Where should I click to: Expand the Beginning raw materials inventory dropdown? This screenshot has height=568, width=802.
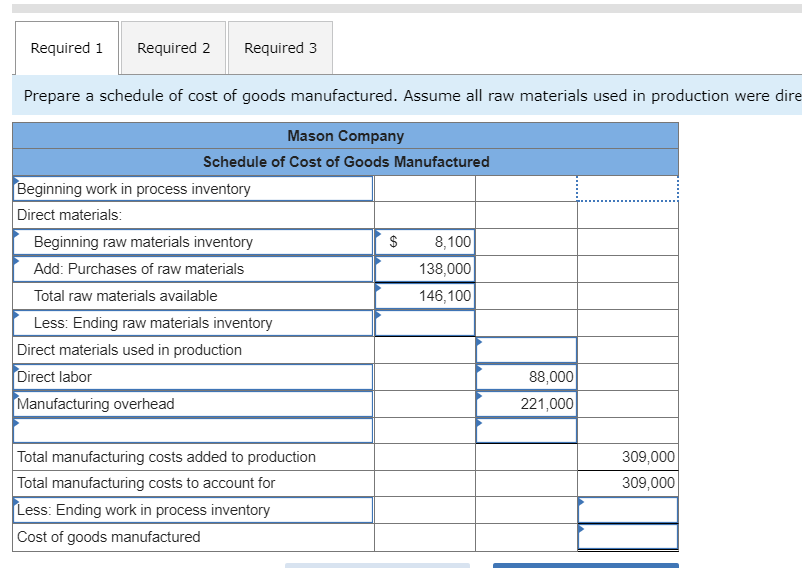194,242
